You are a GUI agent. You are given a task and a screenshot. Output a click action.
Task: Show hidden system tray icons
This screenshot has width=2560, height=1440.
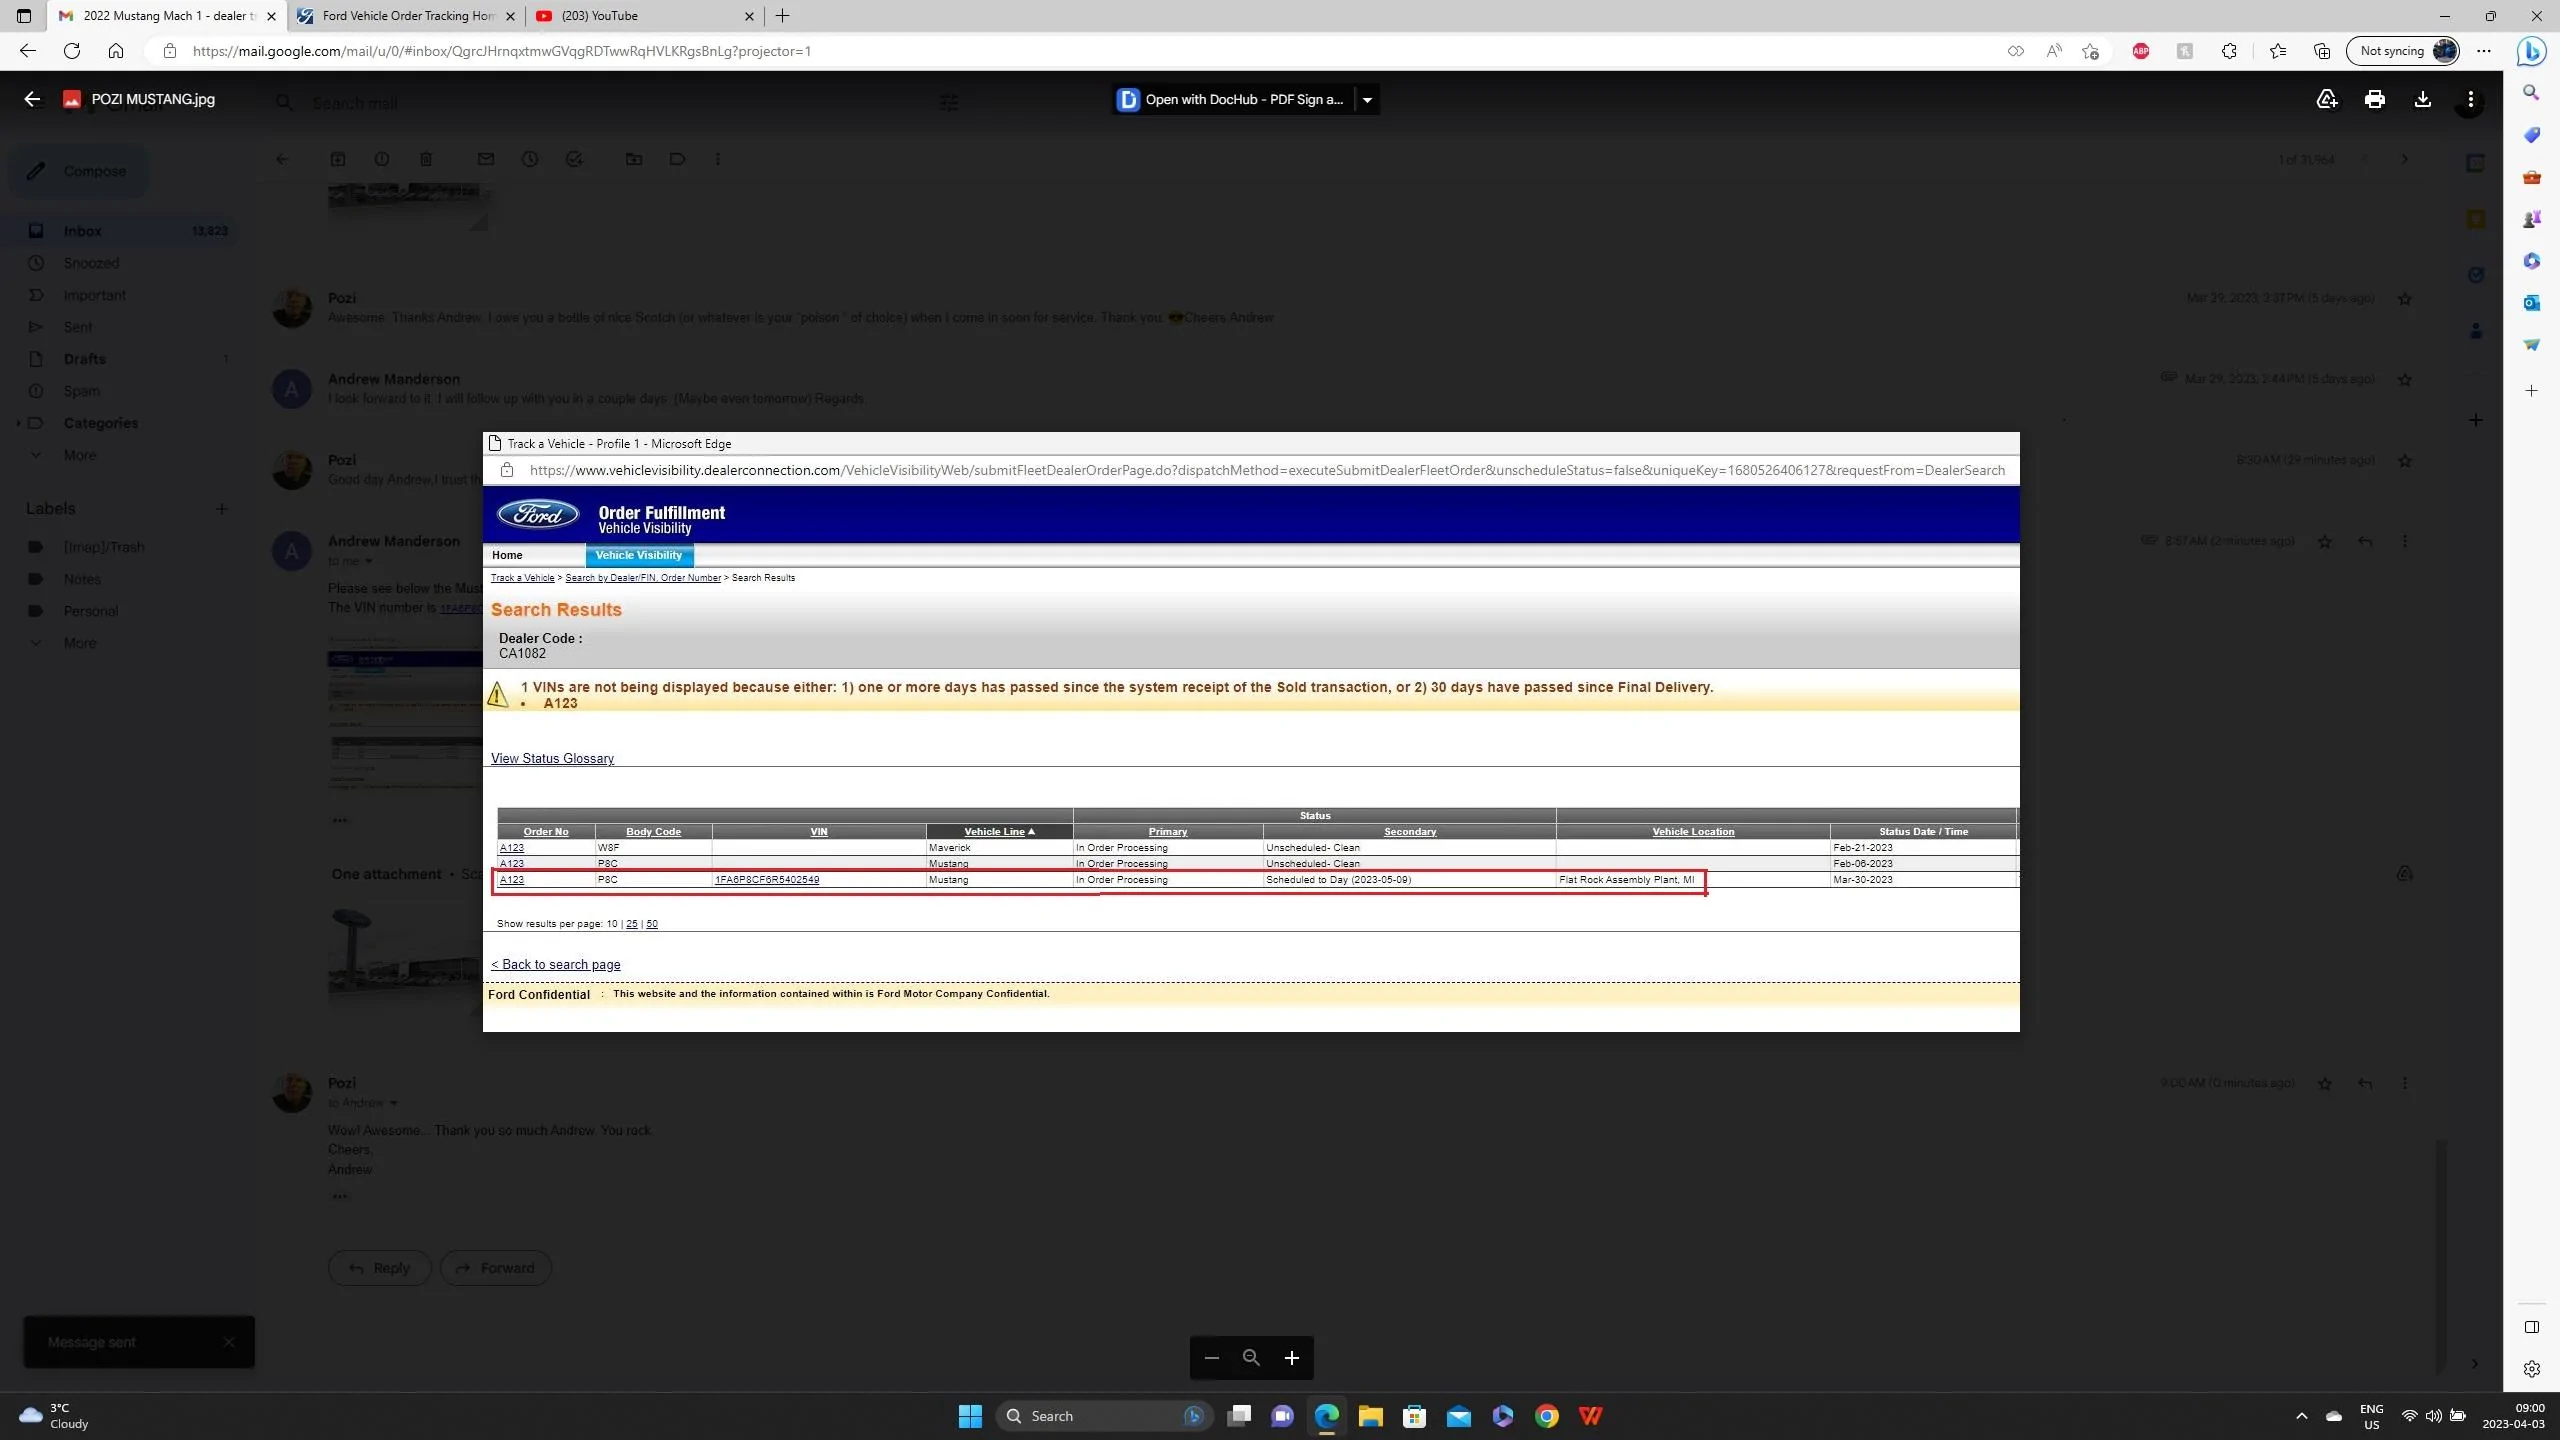(x=2301, y=1416)
